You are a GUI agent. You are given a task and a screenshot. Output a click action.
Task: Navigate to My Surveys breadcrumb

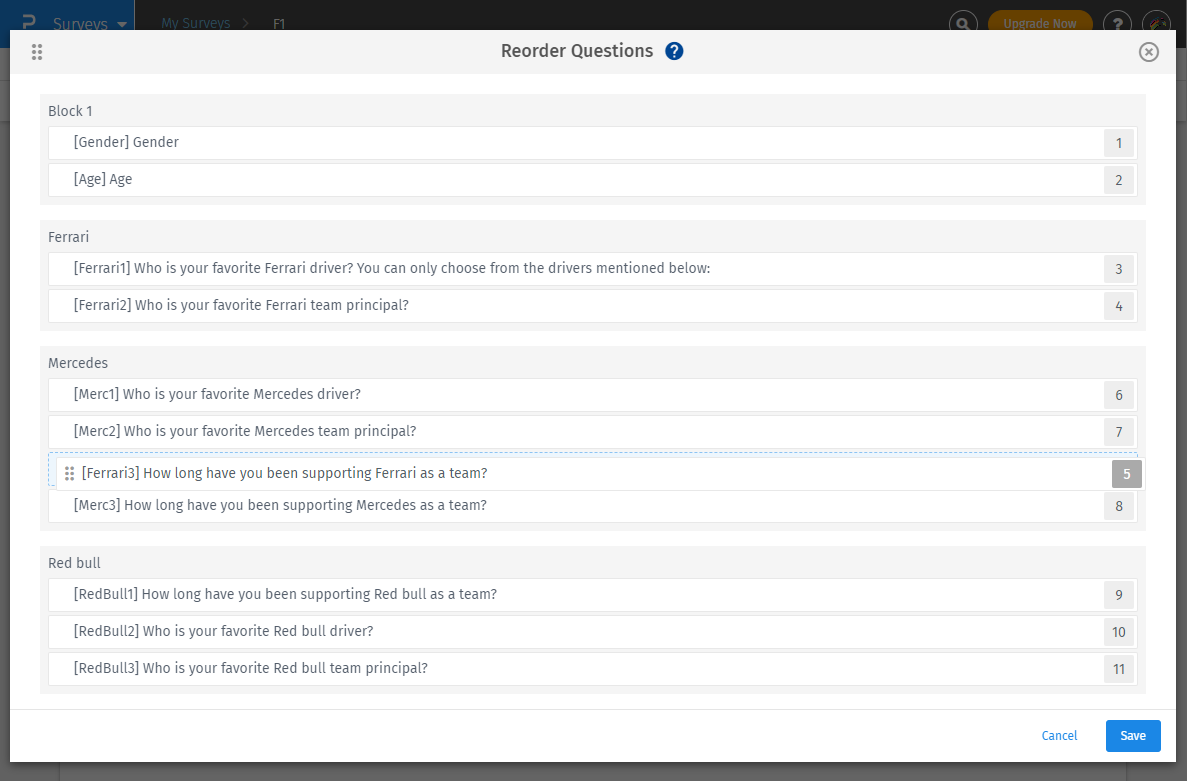(196, 23)
